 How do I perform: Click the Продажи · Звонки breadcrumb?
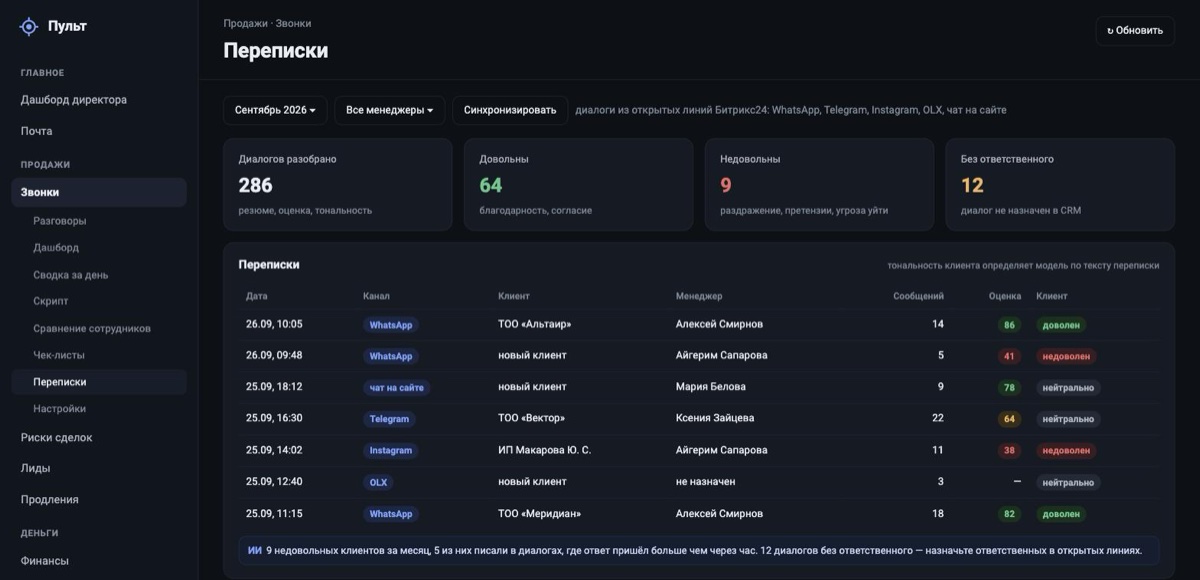(267, 23)
